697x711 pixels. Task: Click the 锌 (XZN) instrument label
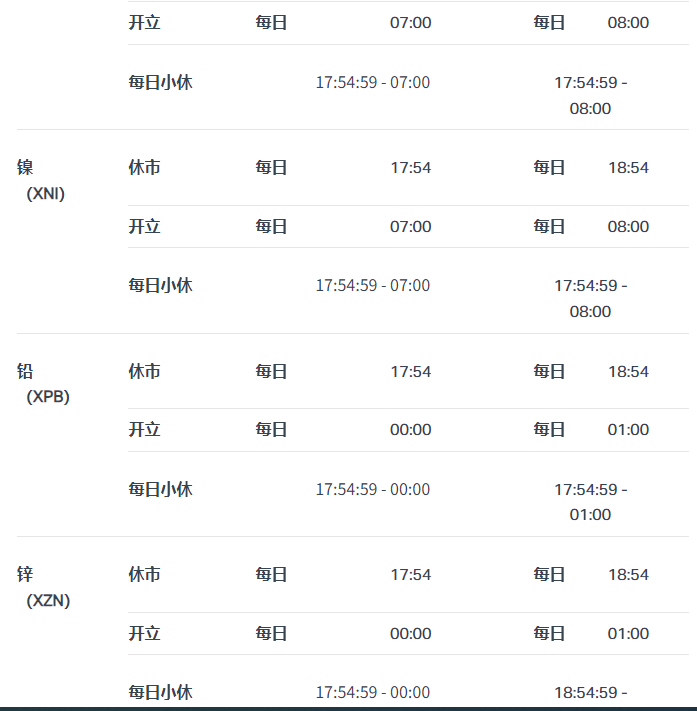[44, 587]
